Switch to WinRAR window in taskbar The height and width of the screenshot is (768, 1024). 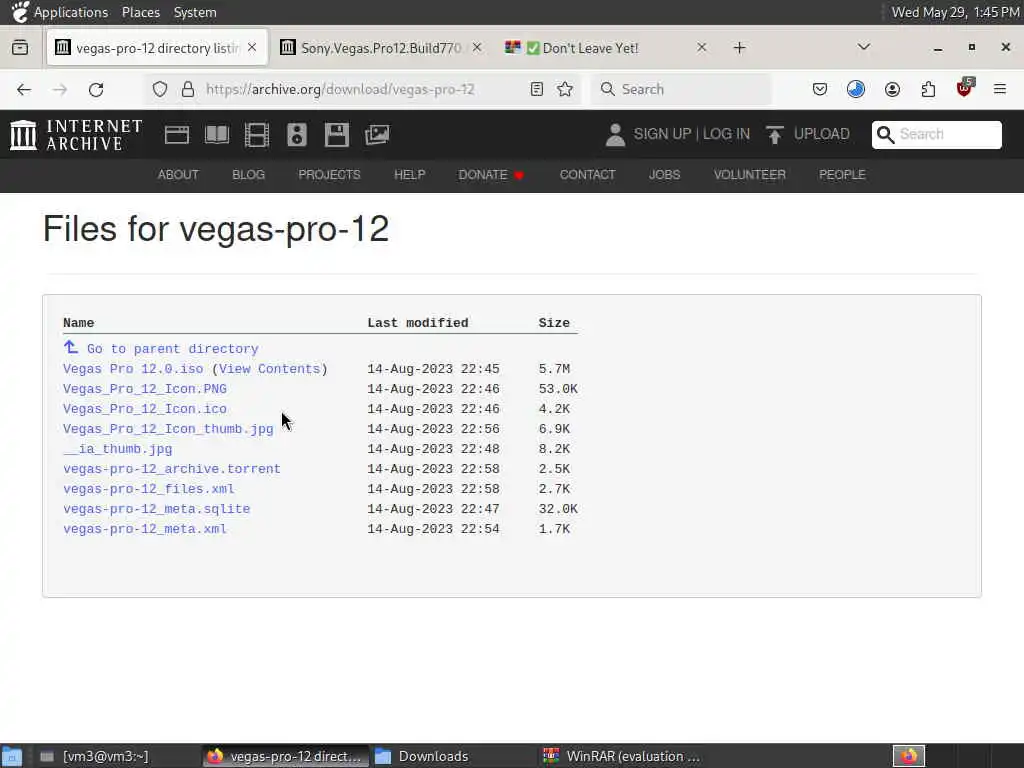point(621,756)
